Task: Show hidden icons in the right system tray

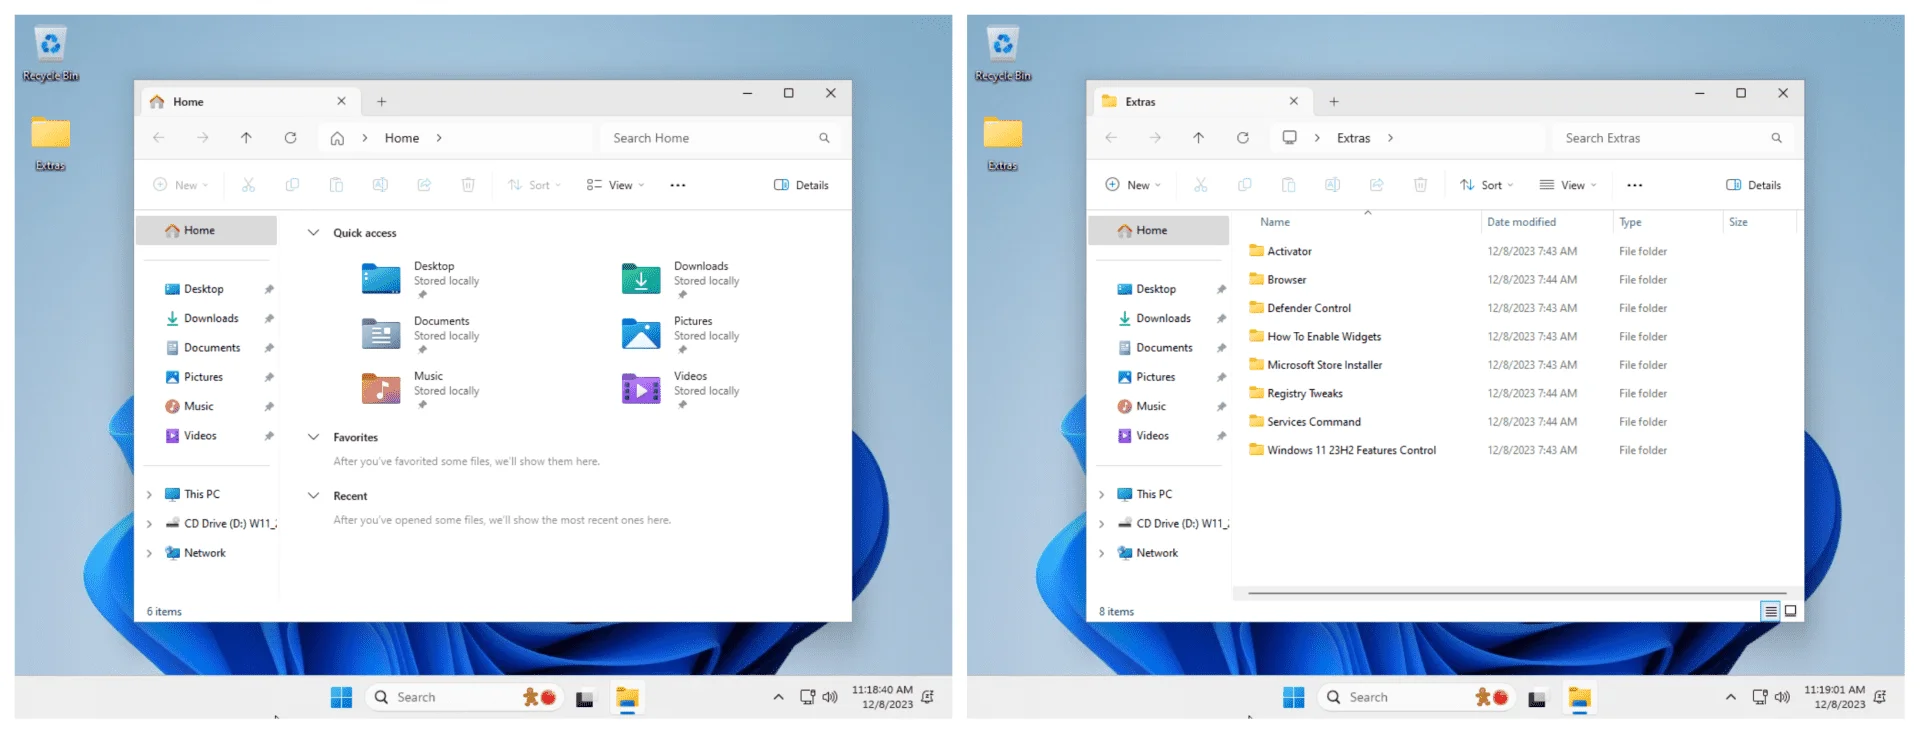Action: tap(1730, 697)
